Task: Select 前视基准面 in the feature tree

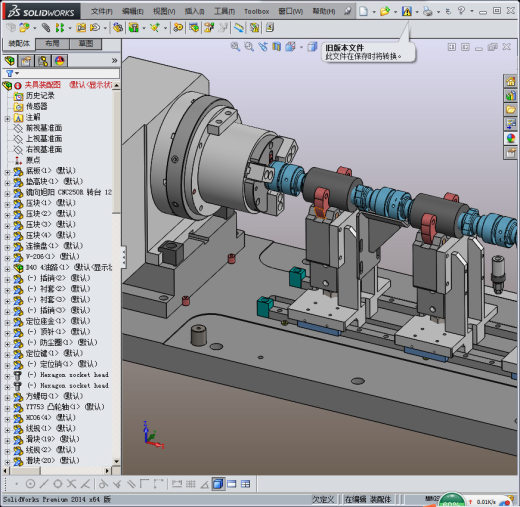Action: pos(44,128)
